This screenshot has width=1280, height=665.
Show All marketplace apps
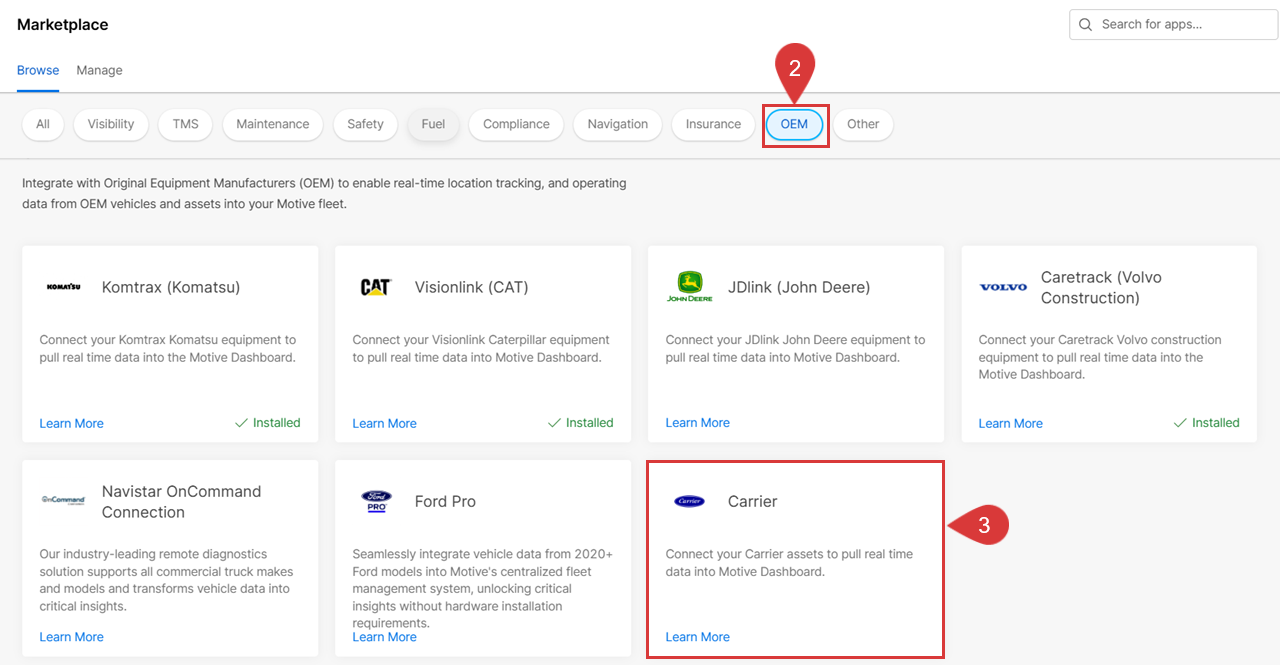point(43,124)
